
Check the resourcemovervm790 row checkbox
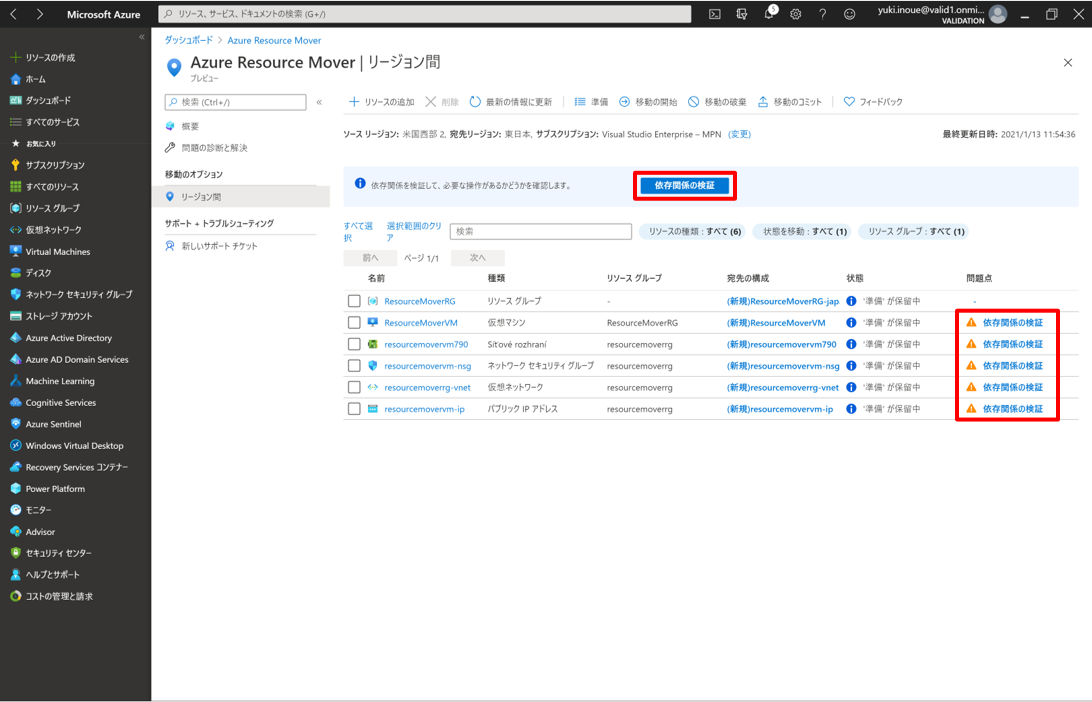(x=354, y=344)
